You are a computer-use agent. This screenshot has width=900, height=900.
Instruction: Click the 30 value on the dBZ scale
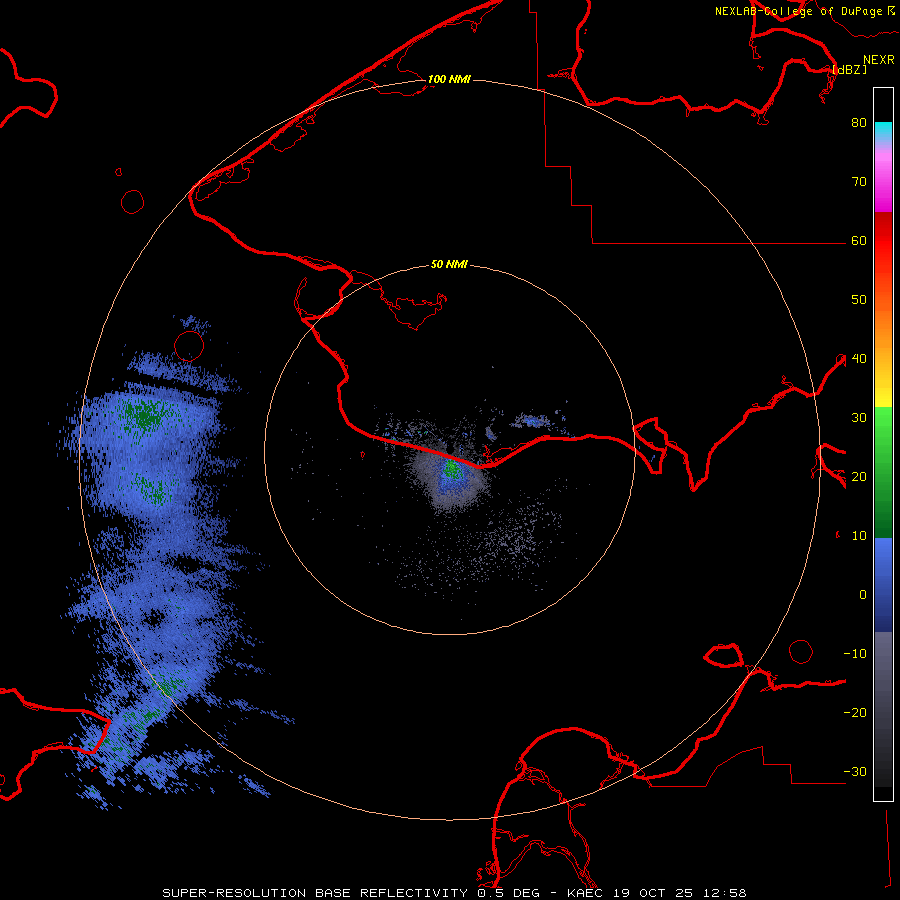(859, 417)
